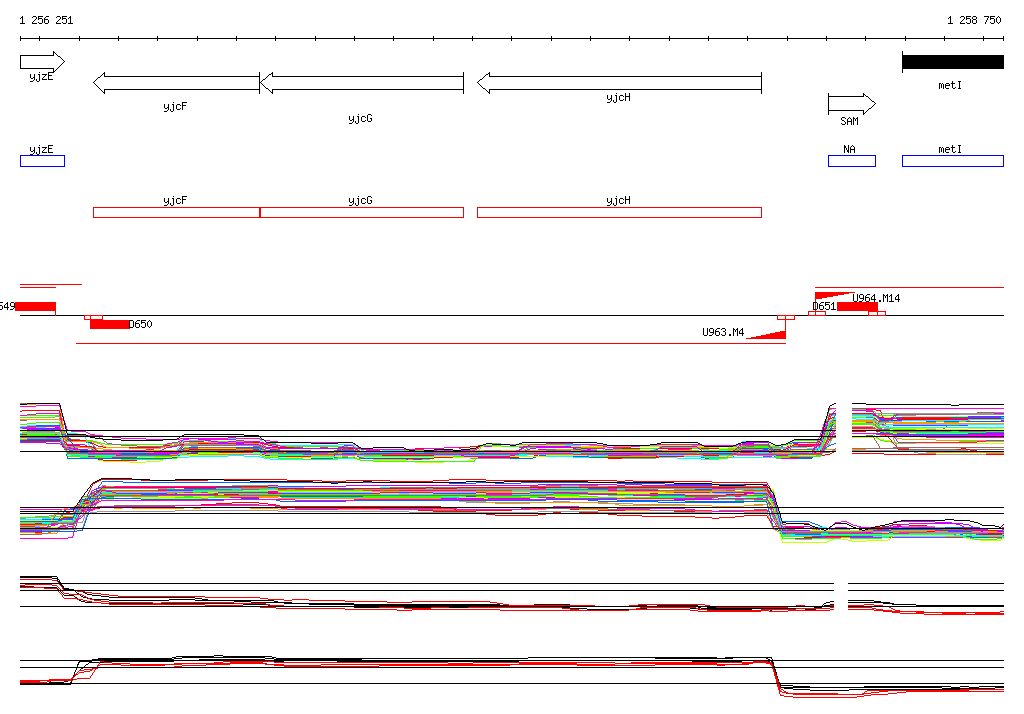Select the SAM riboswitch arrow
The height and width of the screenshot is (714, 1024).
pyautogui.click(x=851, y=104)
